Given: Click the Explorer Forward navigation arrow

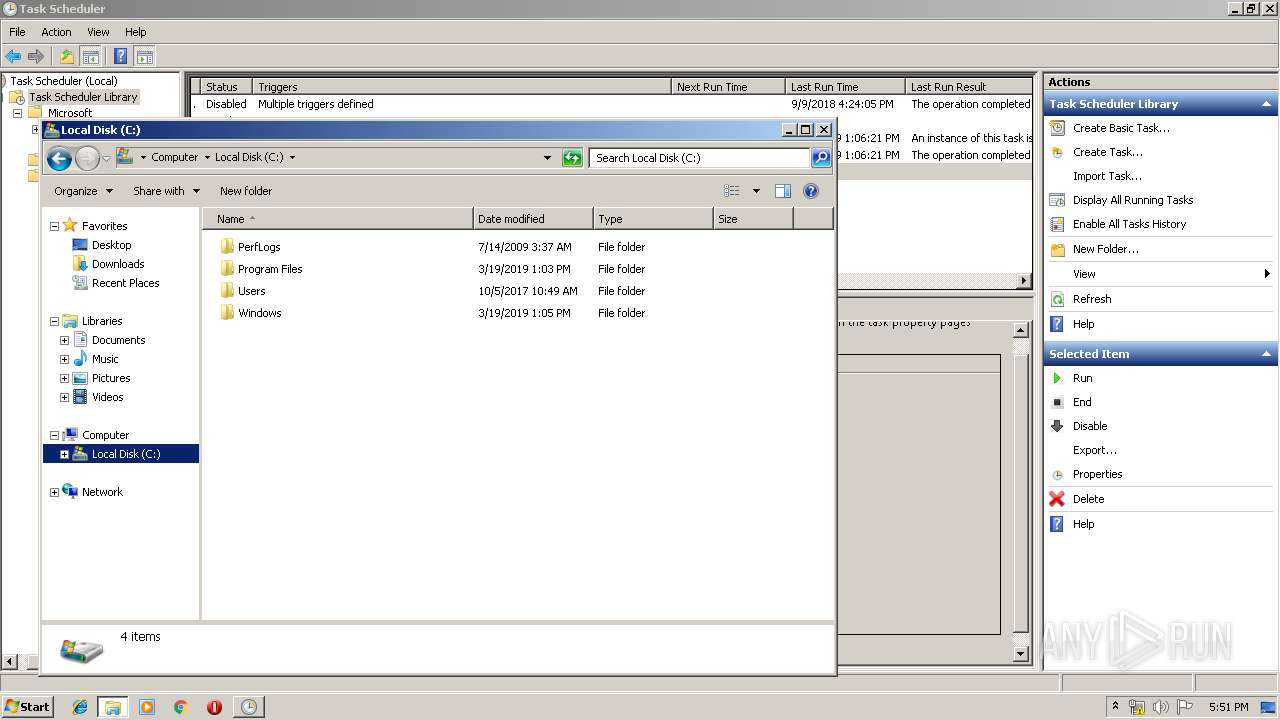Looking at the screenshot, I should [87, 158].
